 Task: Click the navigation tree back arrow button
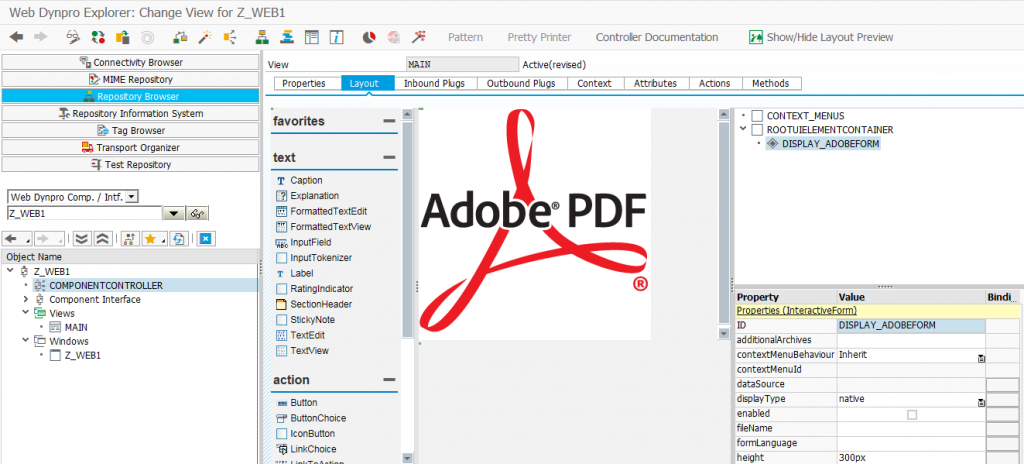pyautogui.click(x=11, y=239)
